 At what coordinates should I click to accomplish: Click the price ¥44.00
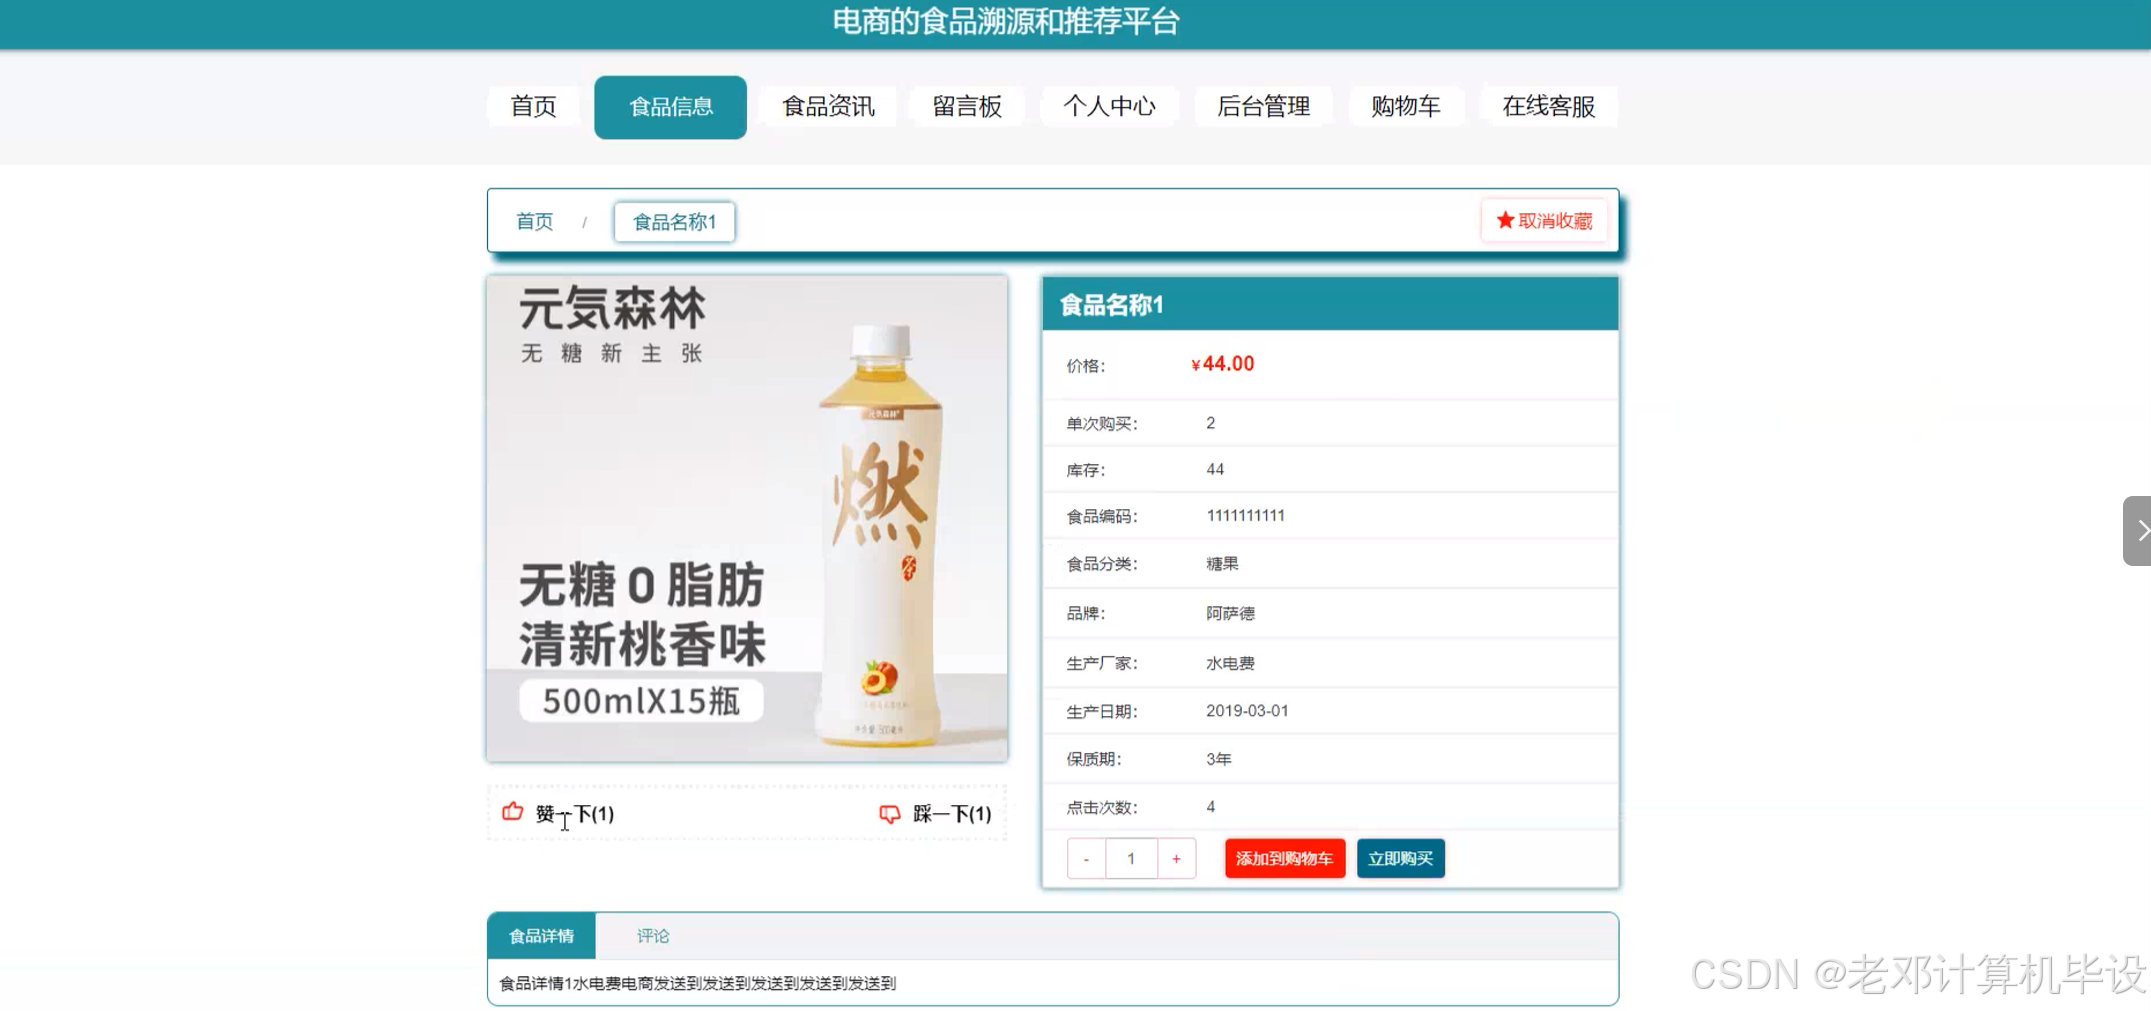(1222, 364)
